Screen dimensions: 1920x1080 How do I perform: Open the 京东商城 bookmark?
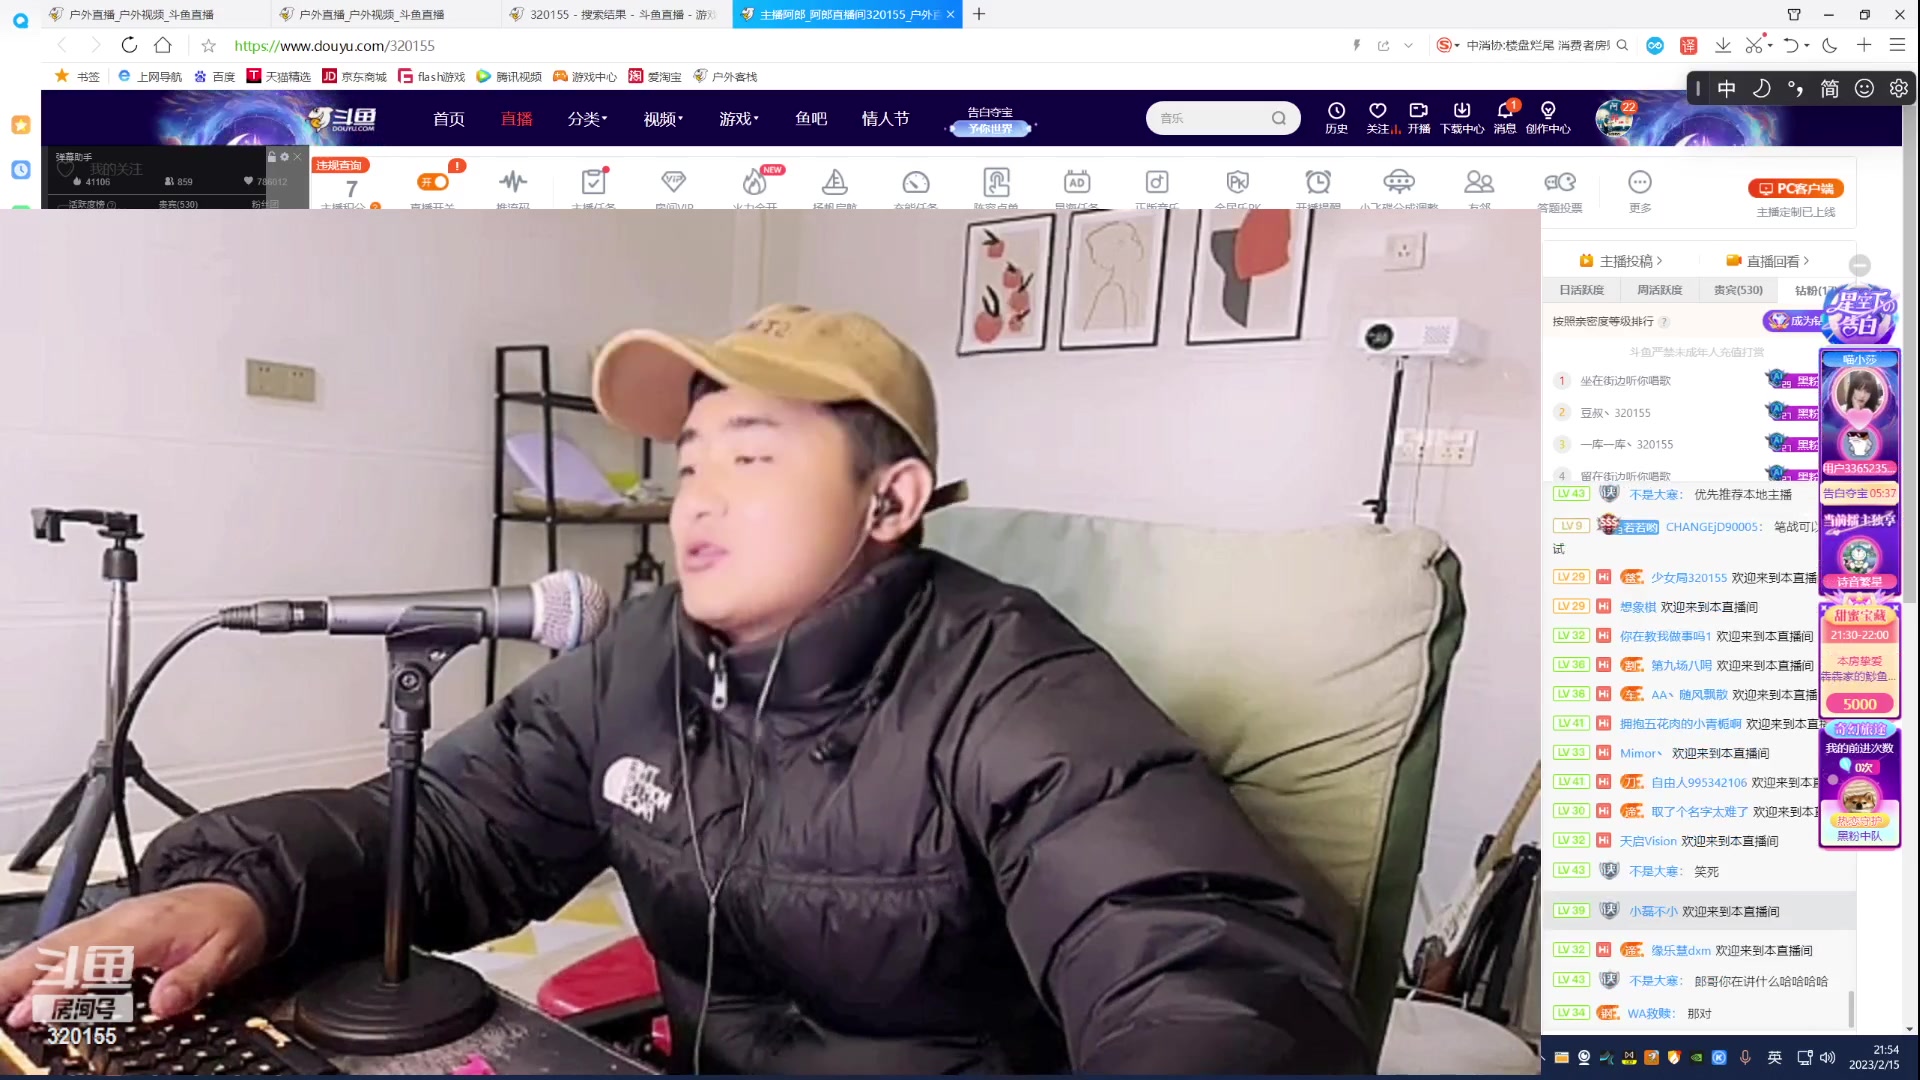click(354, 76)
